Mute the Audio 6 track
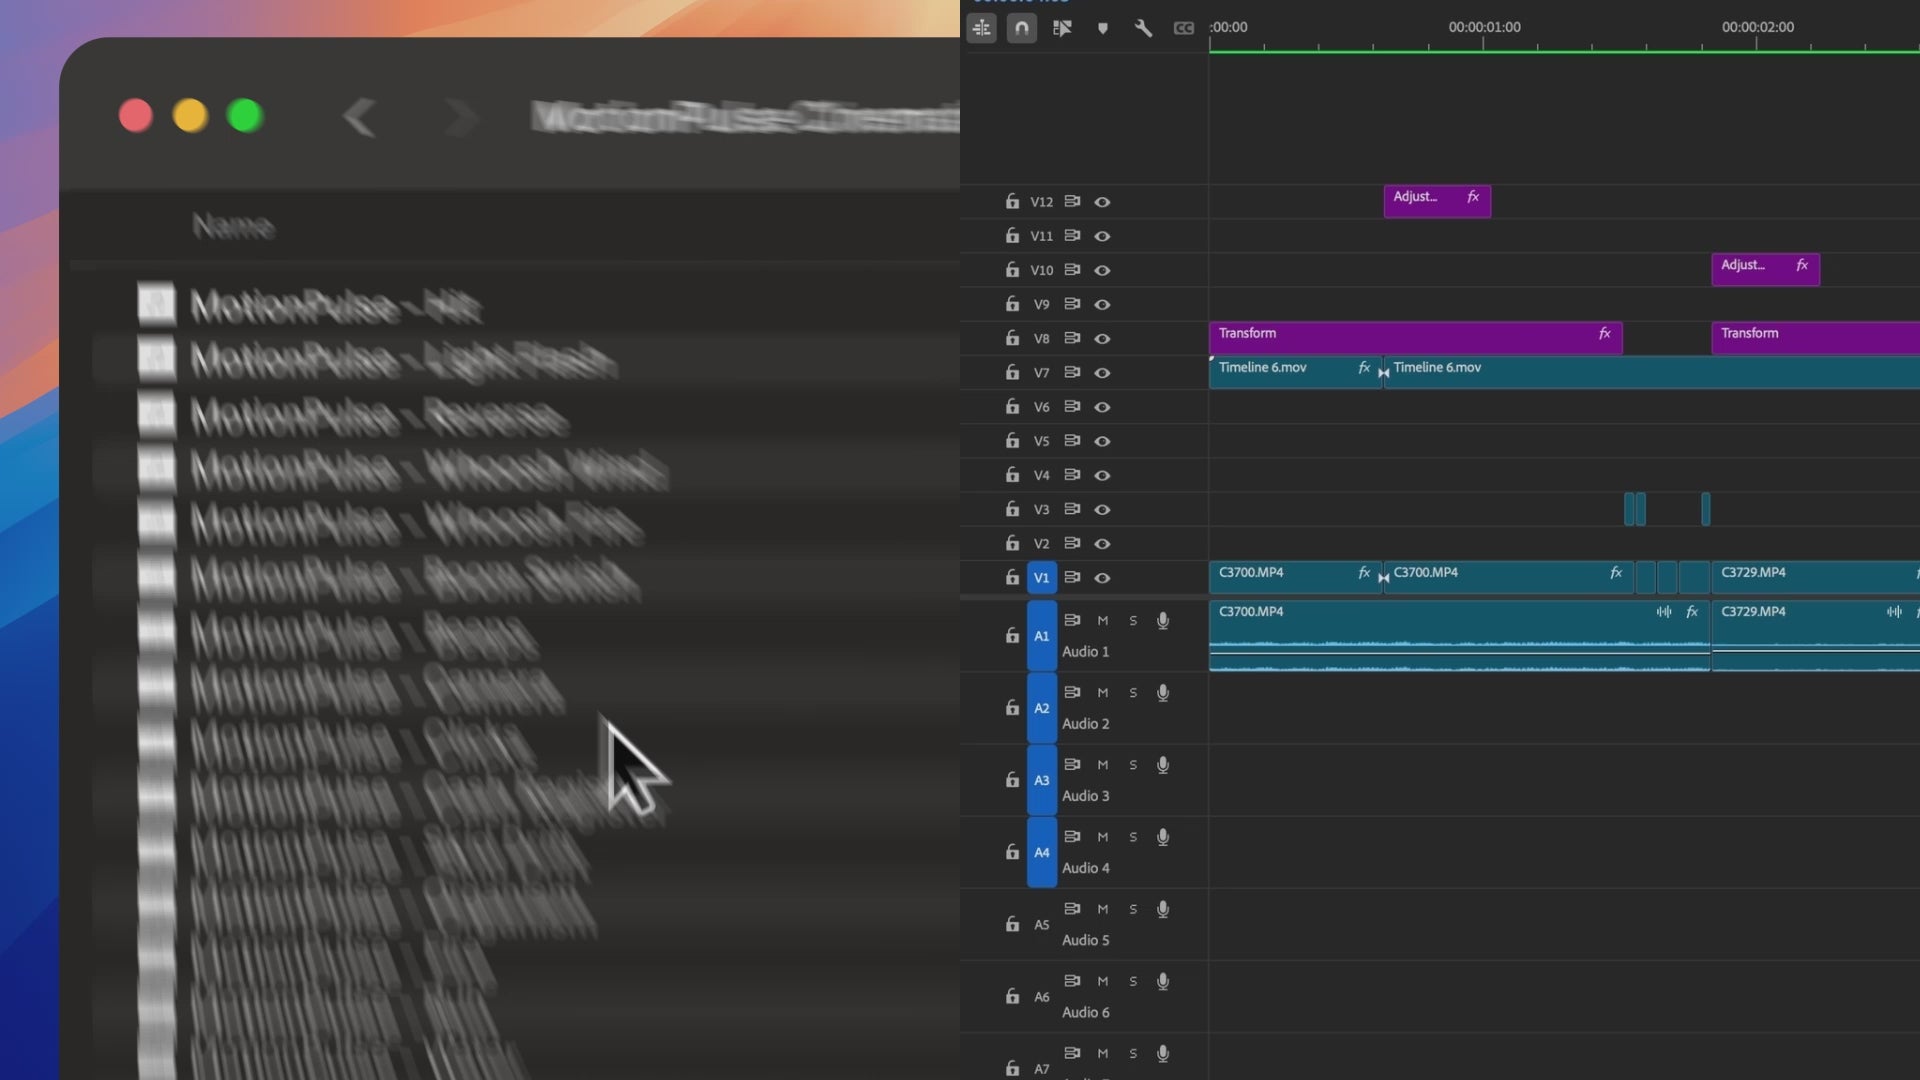The image size is (1920, 1080). point(1103,981)
